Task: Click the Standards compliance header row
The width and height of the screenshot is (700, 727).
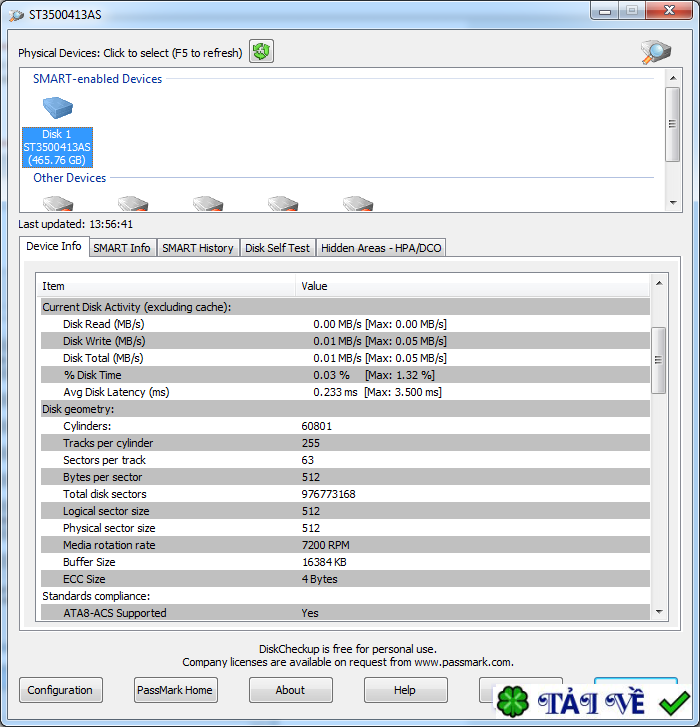Action: coord(345,596)
